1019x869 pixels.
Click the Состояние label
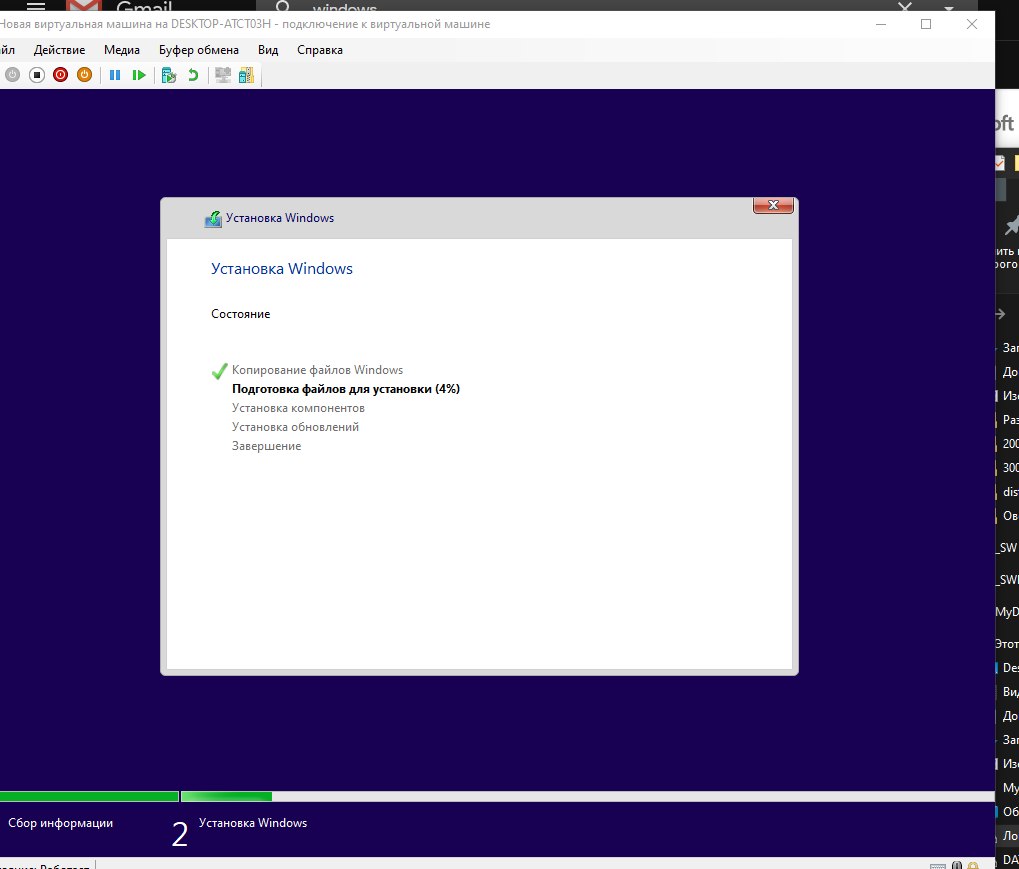point(240,314)
